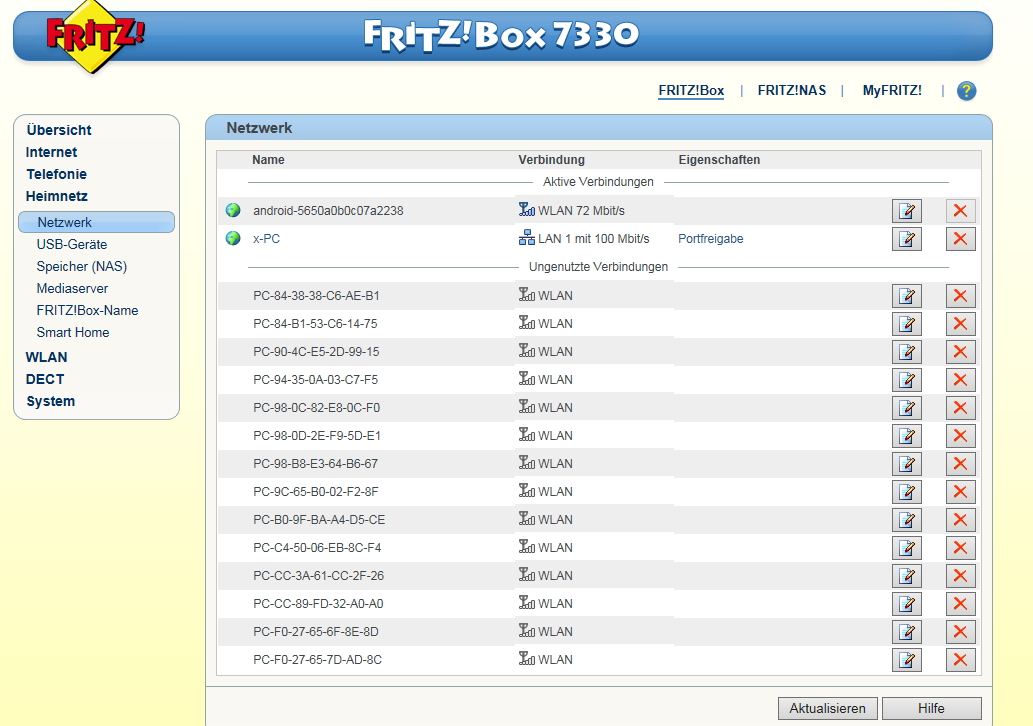Open Speicher (NAS) submenu item
The height and width of the screenshot is (726, 1033).
coord(82,266)
